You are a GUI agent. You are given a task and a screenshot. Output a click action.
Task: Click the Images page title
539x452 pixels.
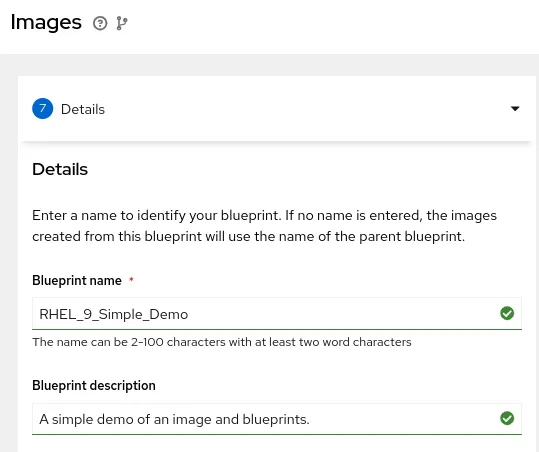tap(46, 22)
